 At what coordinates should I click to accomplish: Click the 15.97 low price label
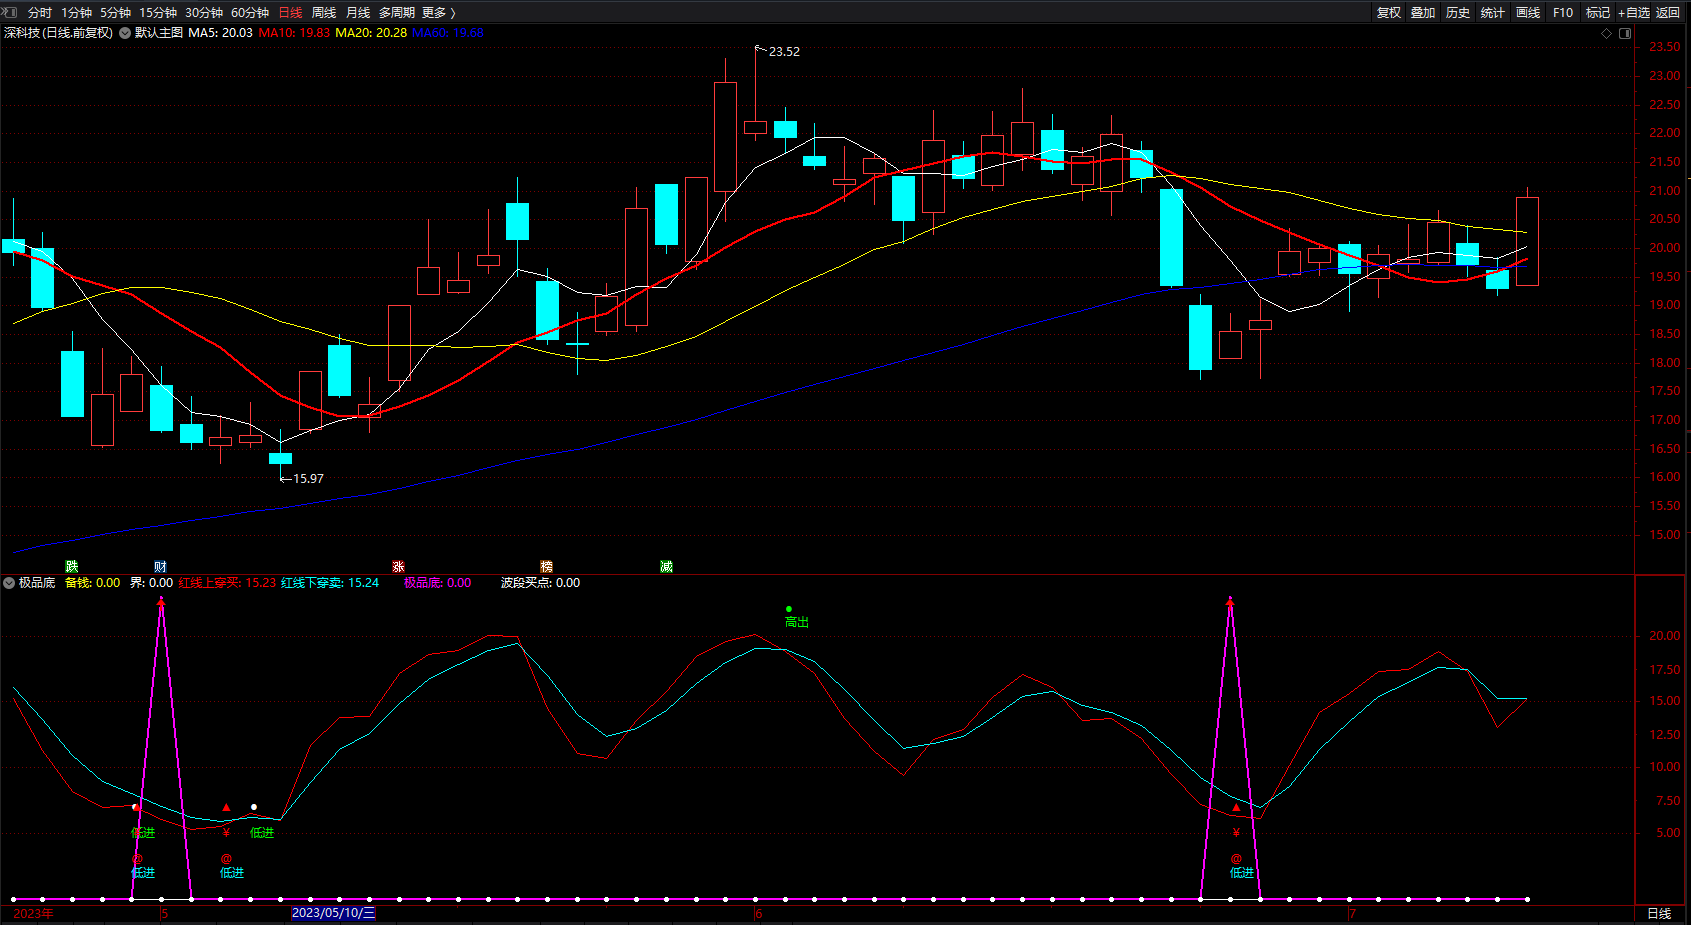coord(308,479)
